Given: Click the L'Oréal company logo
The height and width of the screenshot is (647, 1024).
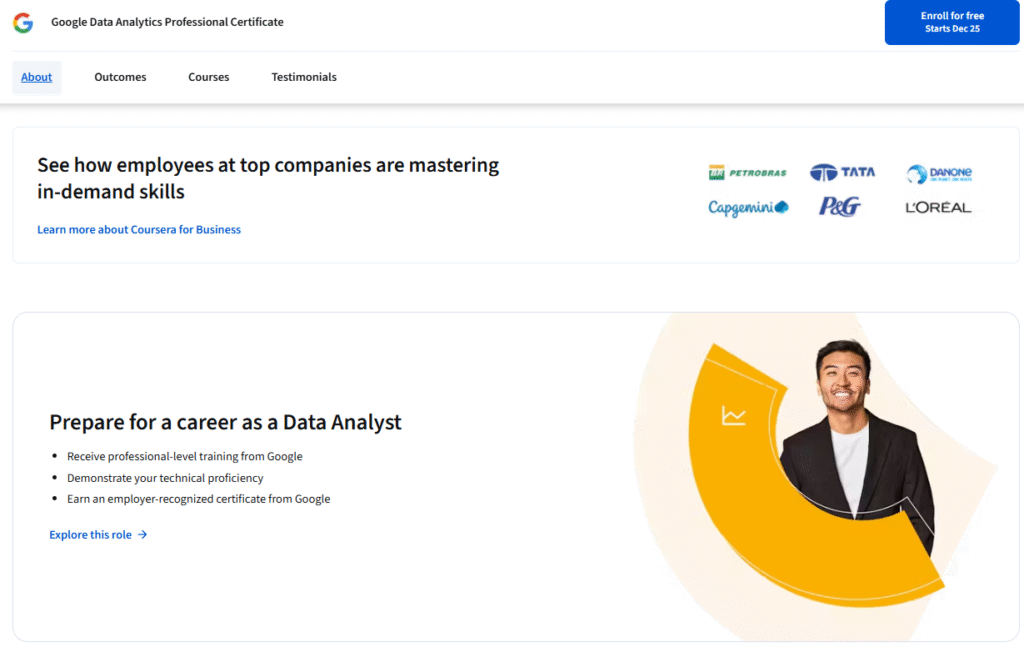Looking at the screenshot, I should [x=937, y=207].
